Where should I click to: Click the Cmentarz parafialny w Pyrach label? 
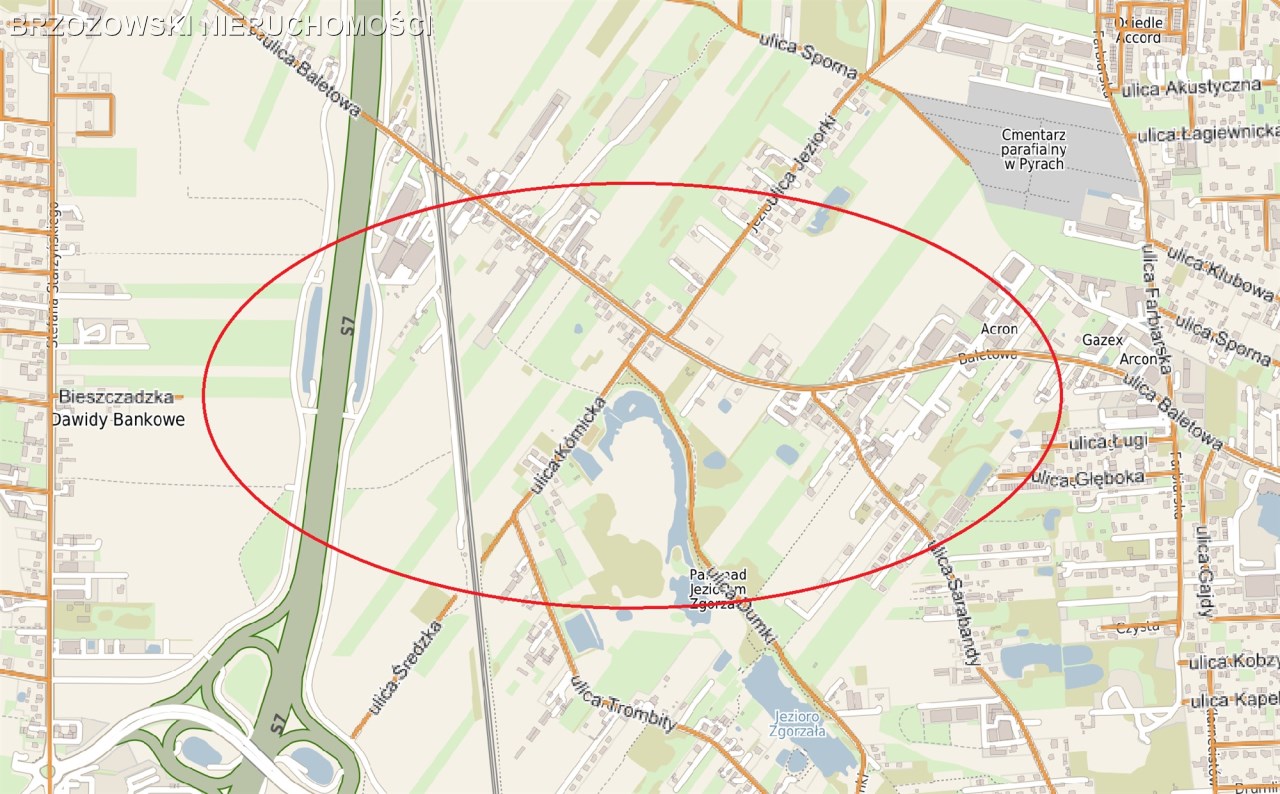click(1034, 148)
